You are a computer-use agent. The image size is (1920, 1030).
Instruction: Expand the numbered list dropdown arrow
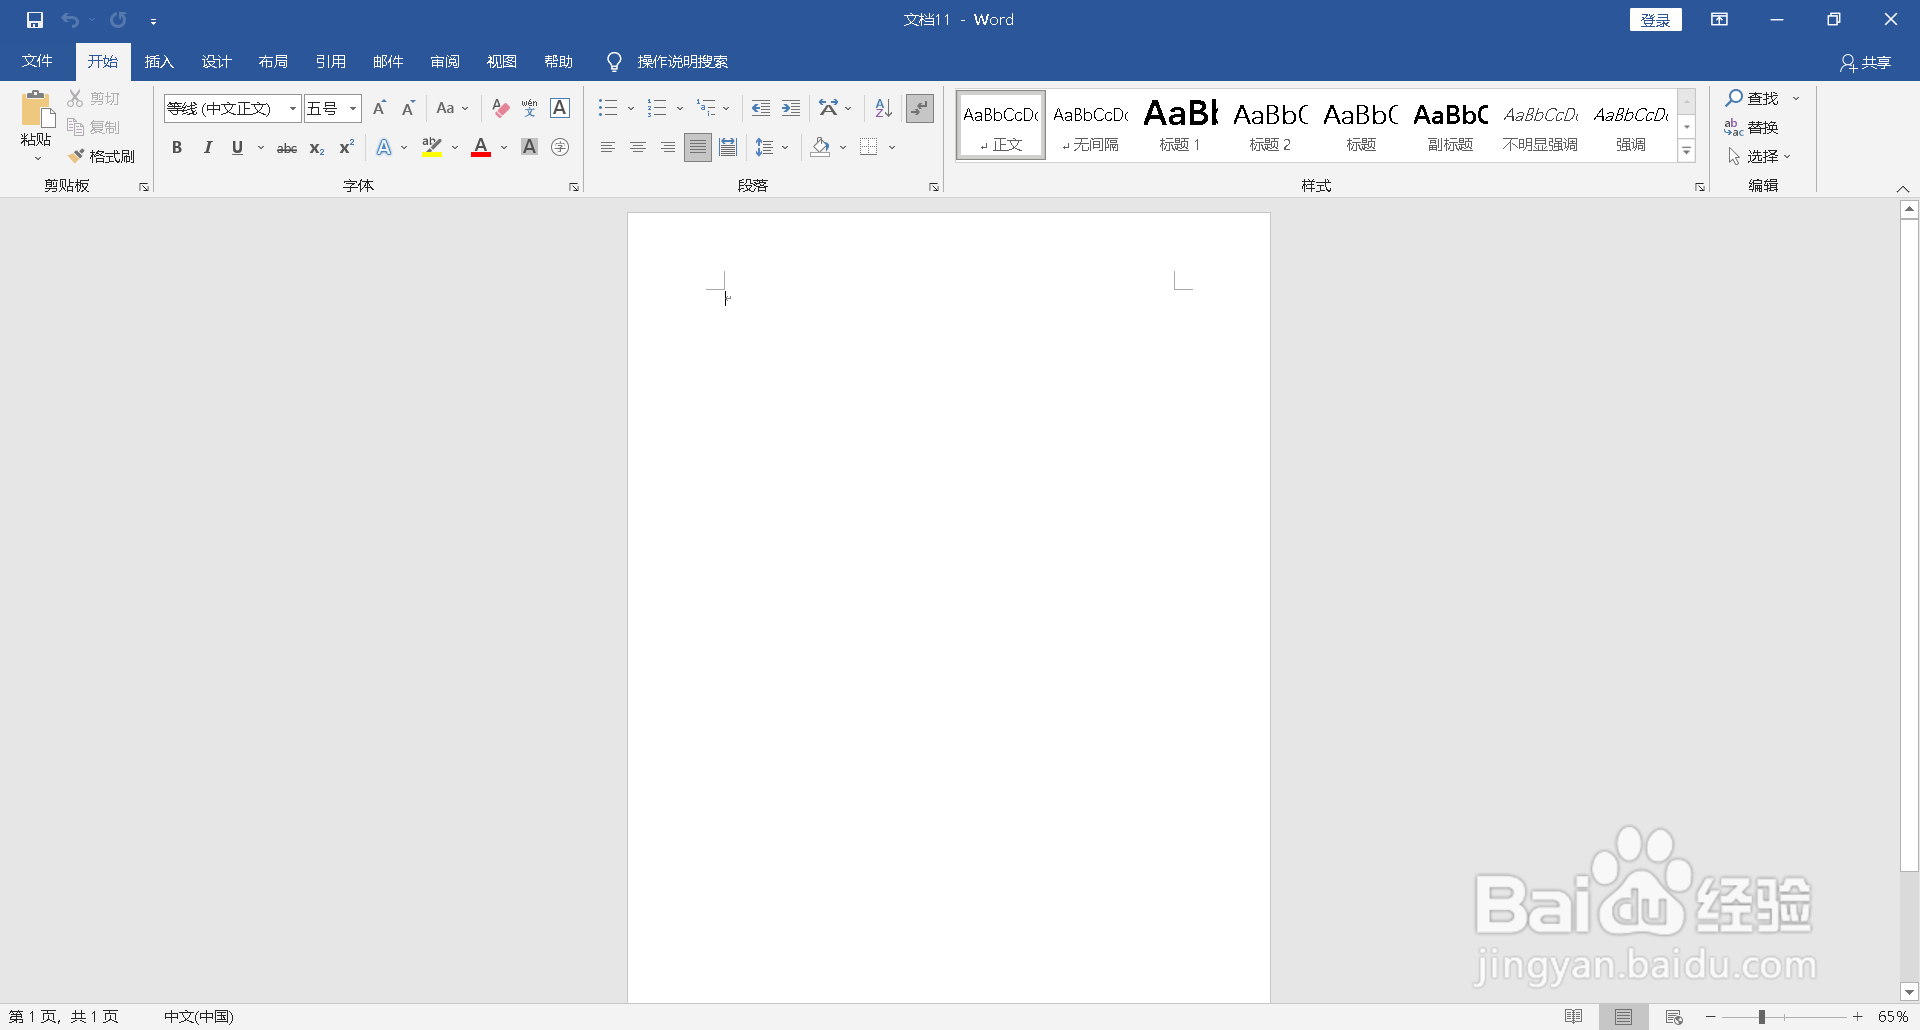pyautogui.click(x=680, y=108)
